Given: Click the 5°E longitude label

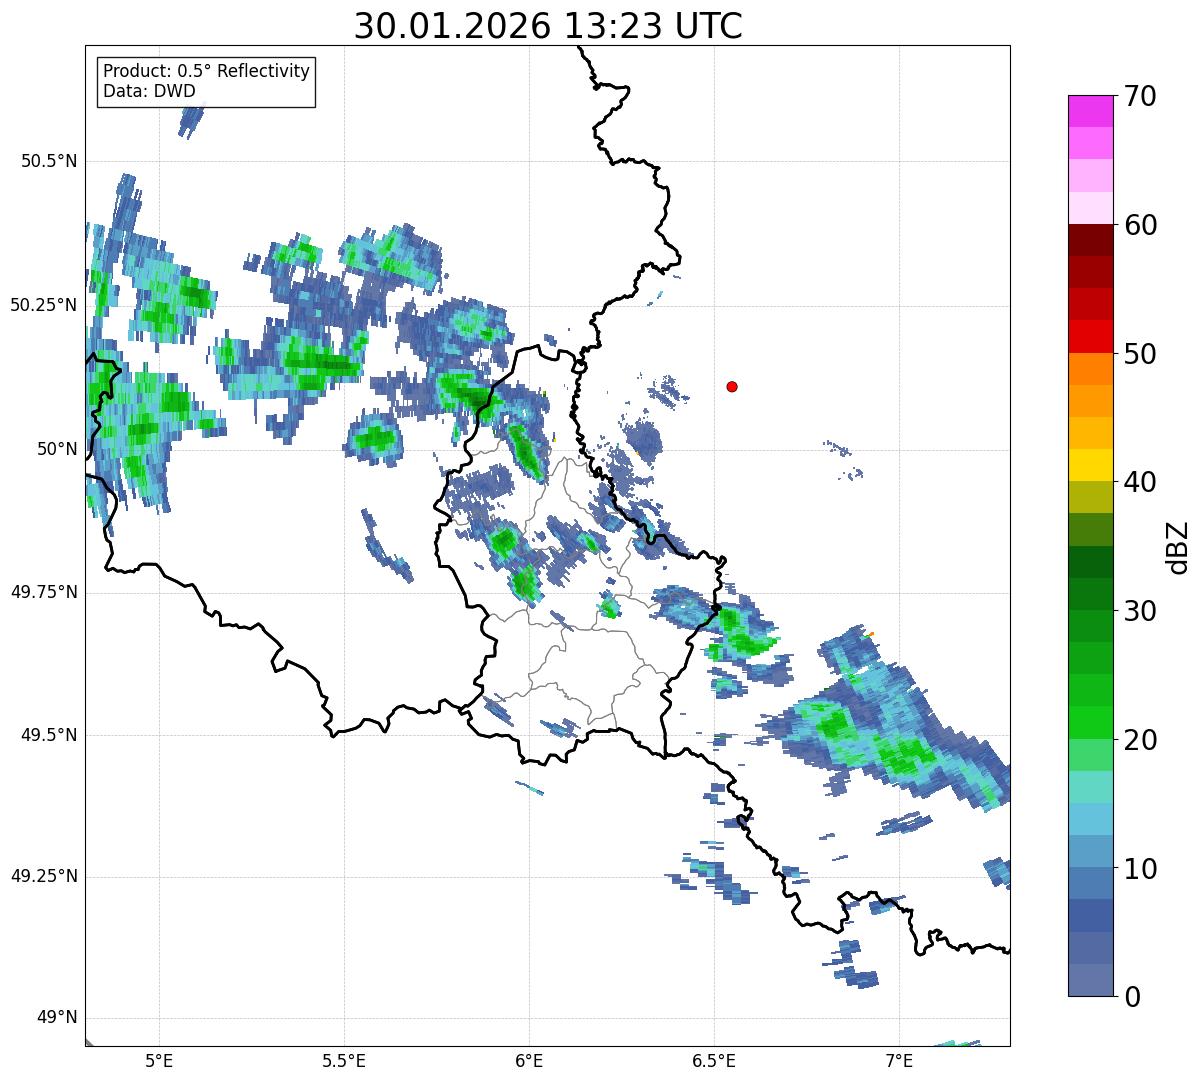Looking at the screenshot, I should (x=159, y=1061).
